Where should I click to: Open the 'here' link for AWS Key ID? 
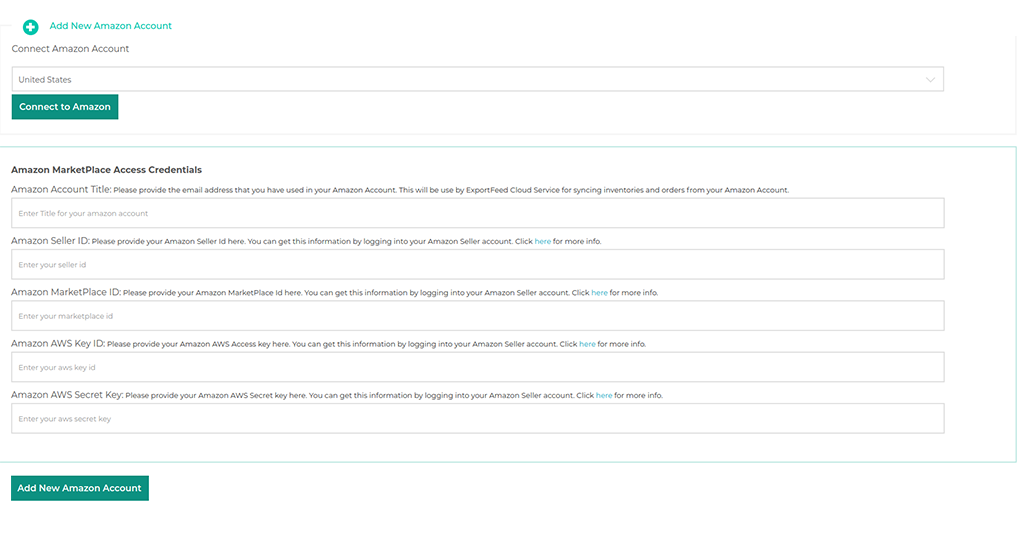tap(587, 344)
